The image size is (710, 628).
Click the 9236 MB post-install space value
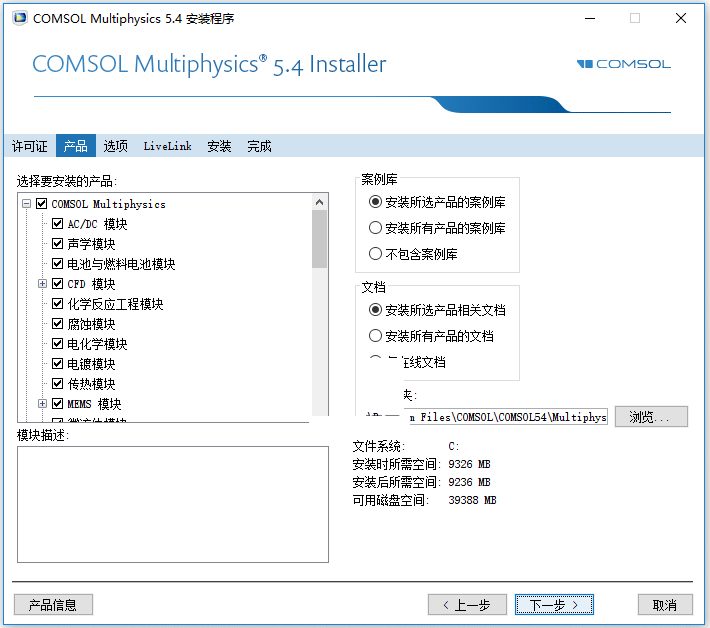tap(470, 482)
